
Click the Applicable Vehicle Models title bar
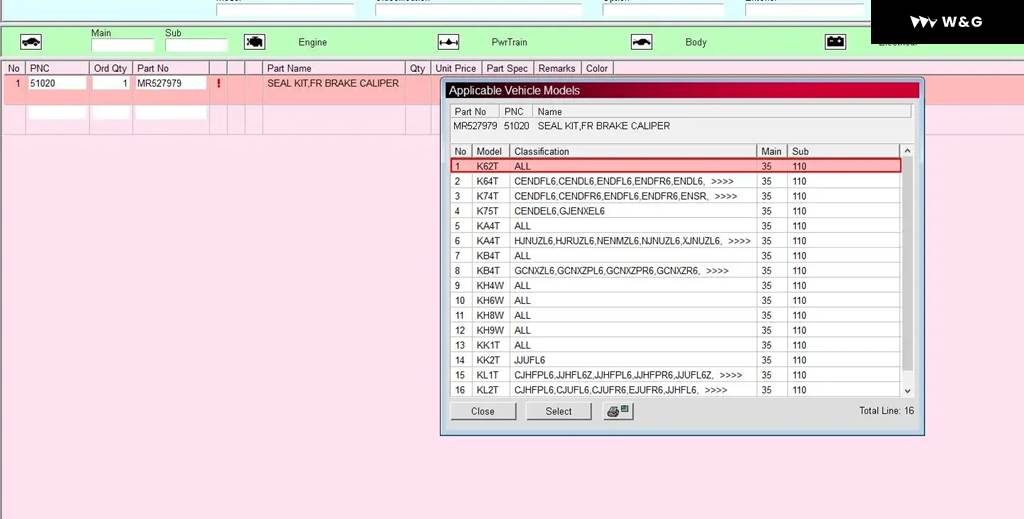[x=682, y=91]
